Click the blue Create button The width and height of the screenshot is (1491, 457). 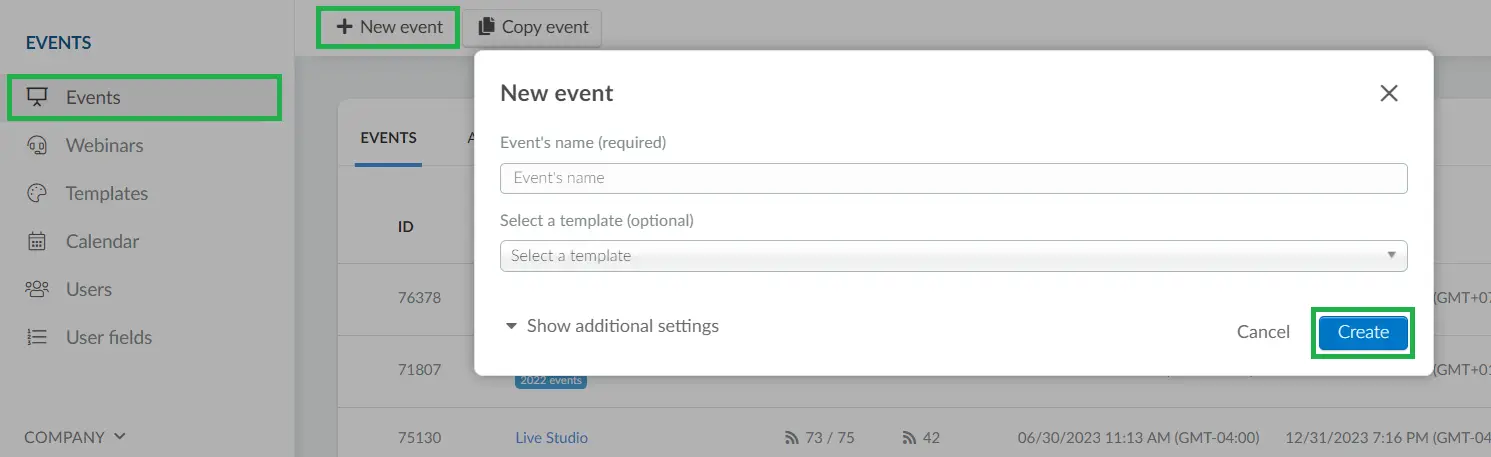pos(1363,332)
